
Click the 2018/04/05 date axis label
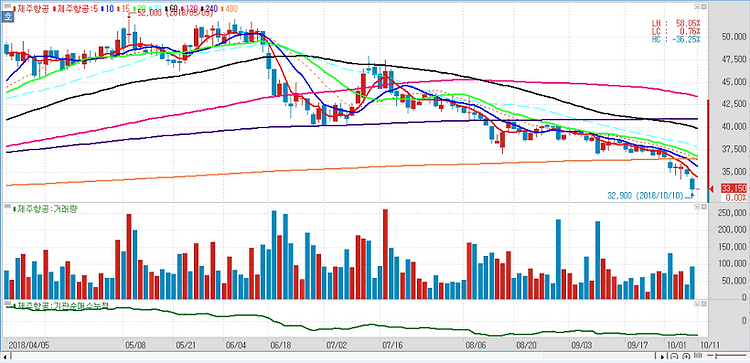[x=30, y=344]
